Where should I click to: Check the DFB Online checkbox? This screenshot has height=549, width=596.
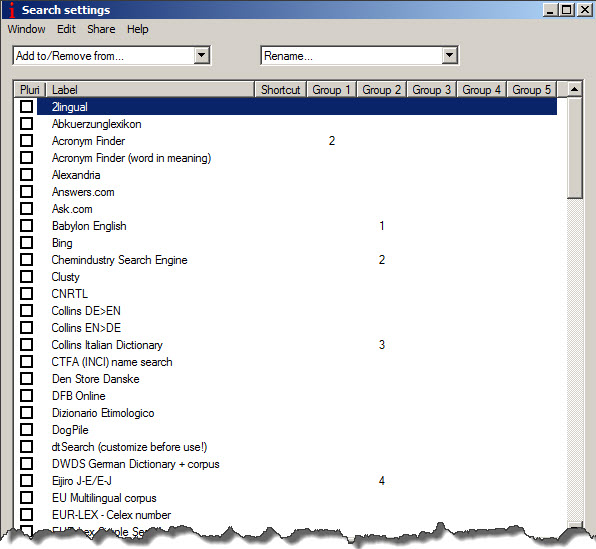pyautogui.click(x=26, y=395)
